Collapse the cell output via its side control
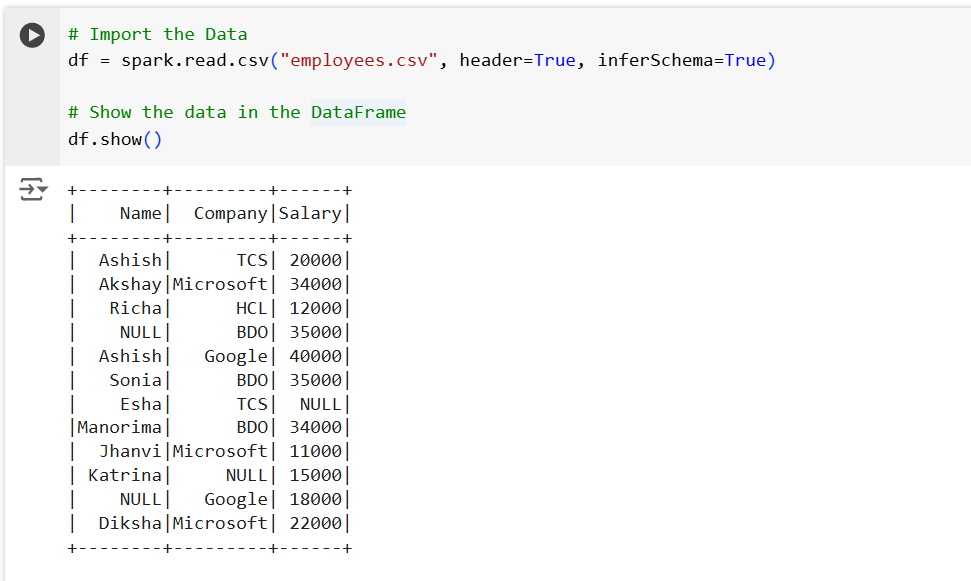This screenshot has width=971, height=581. click(31, 188)
